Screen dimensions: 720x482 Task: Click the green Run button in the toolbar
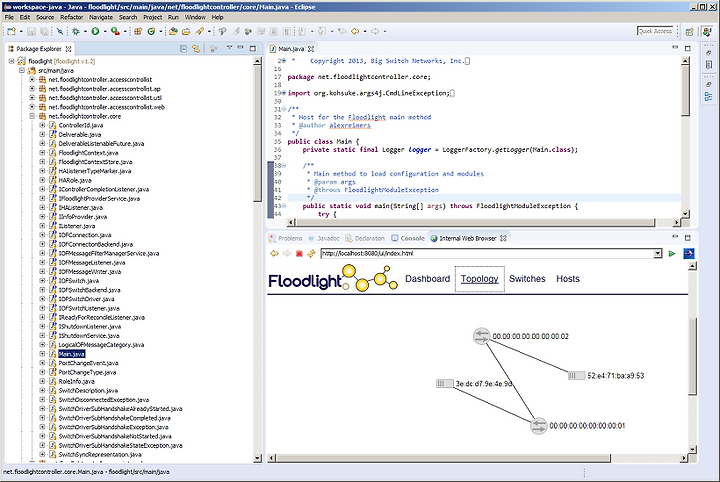(96, 31)
